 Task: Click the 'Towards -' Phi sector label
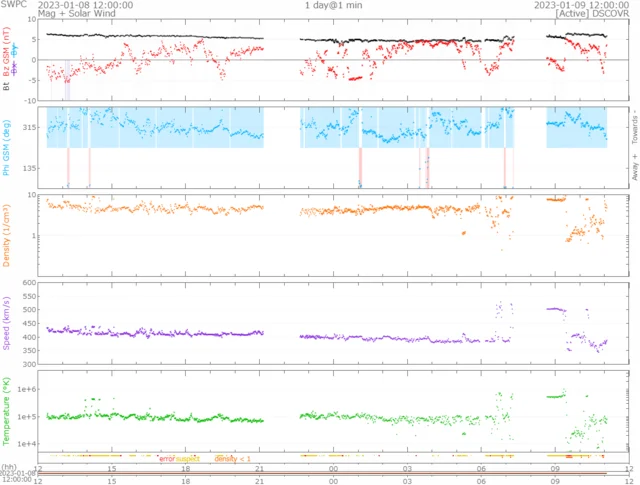pyautogui.click(x=633, y=125)
